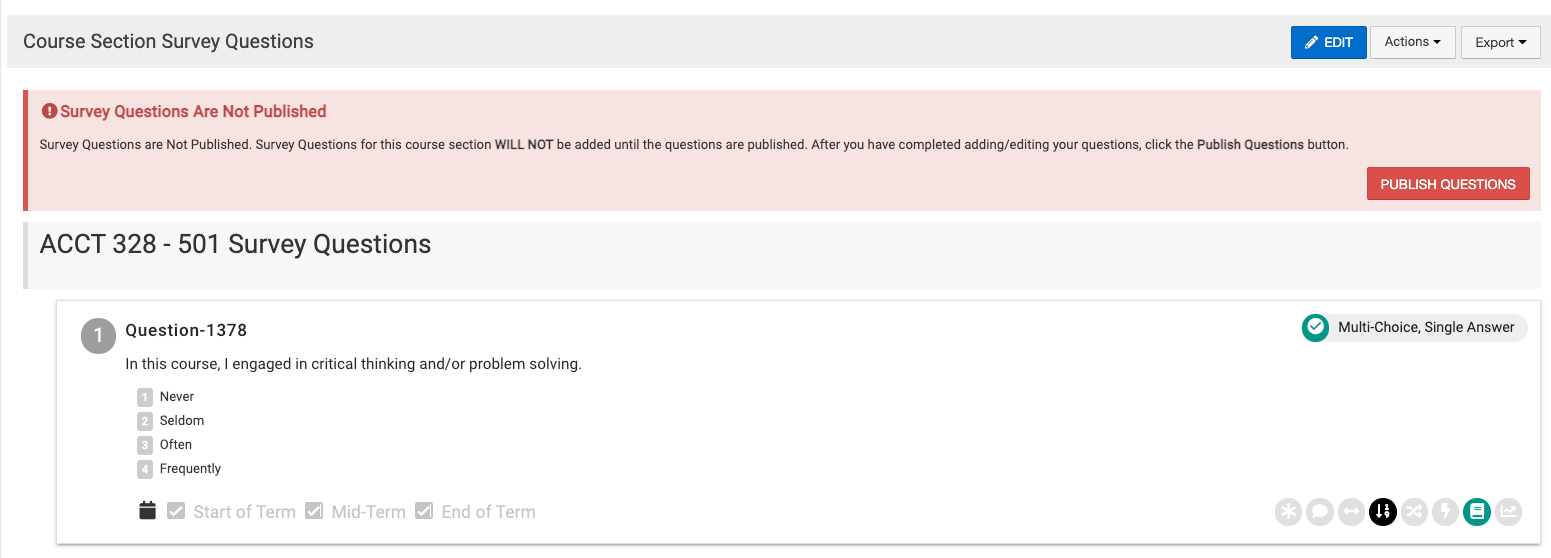
Task: Click the blue EDIT button
Action: coord(1328,42)
